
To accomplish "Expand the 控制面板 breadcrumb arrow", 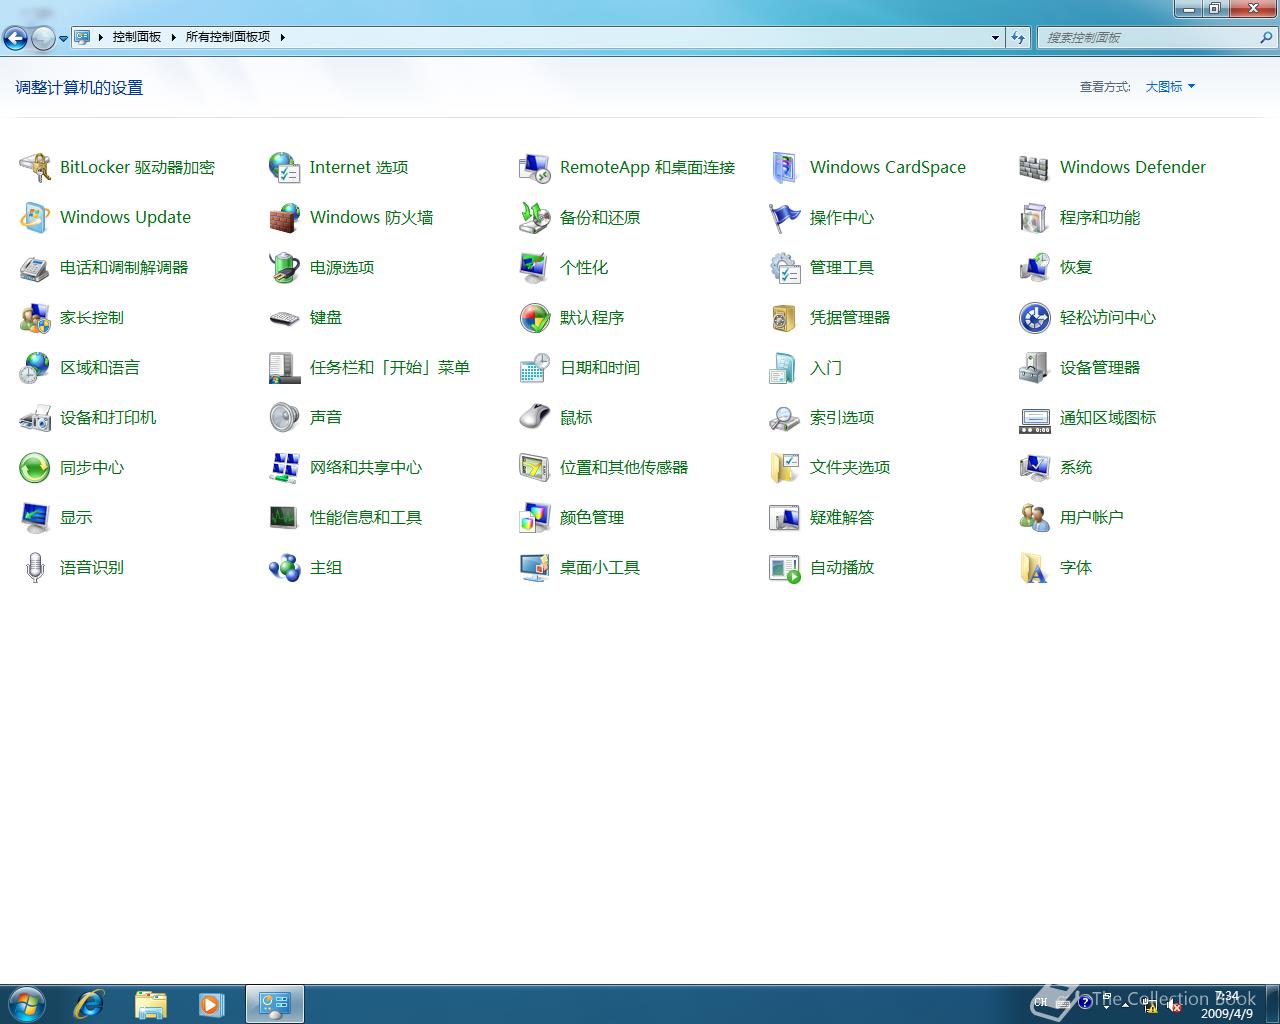I will 173,37.
